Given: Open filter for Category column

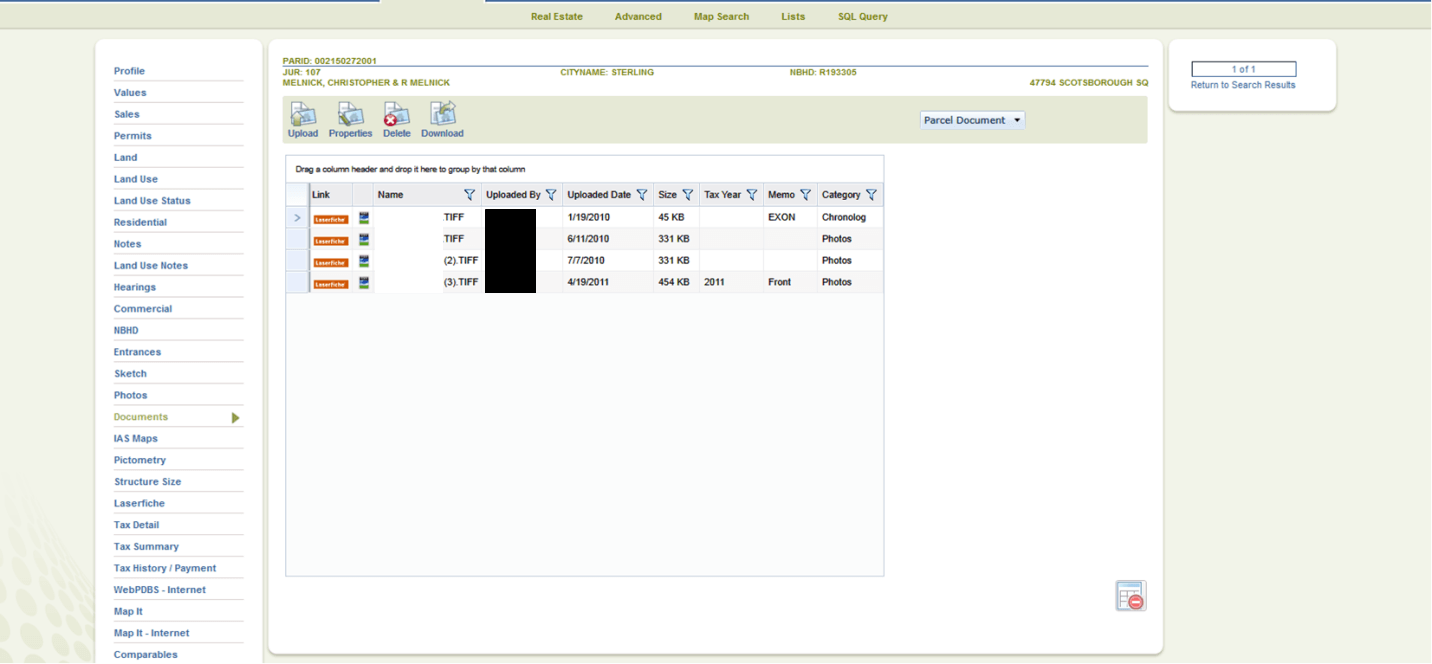Looking at the screenshot, I should (x=871, y=195).
